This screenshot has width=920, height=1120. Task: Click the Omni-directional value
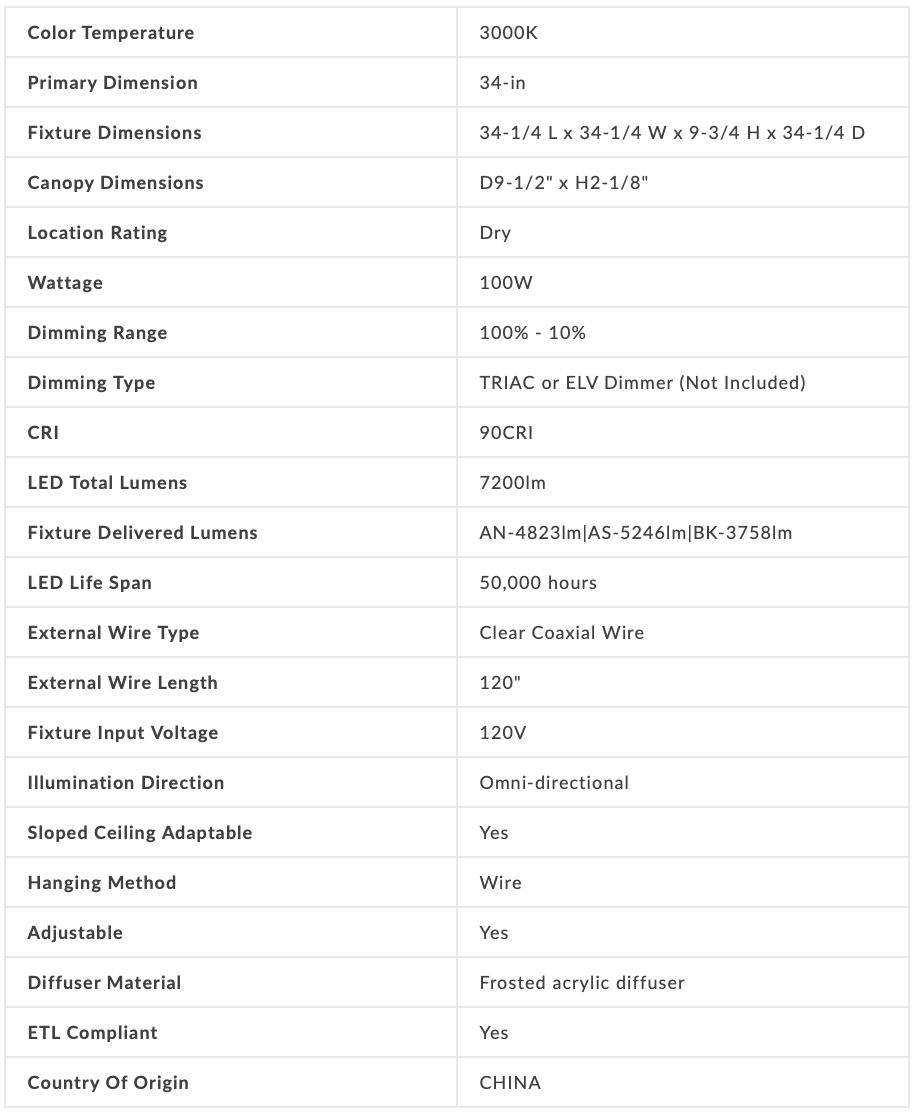pyautogui.click(x=554, y=783)
